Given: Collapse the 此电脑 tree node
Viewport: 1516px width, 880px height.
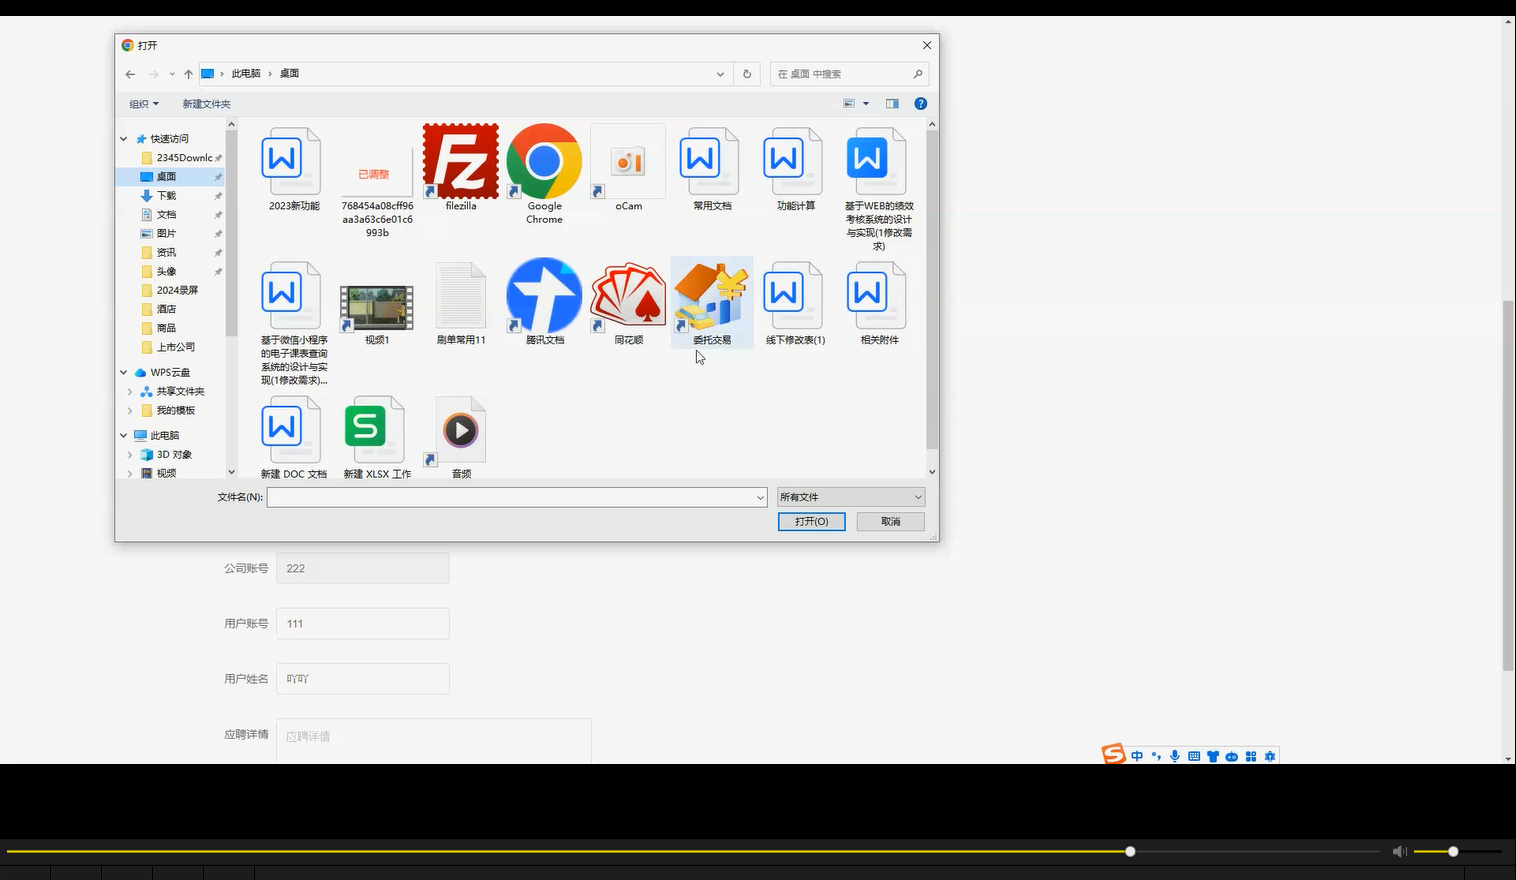Looking at the screenshot, I should [124, 436].
